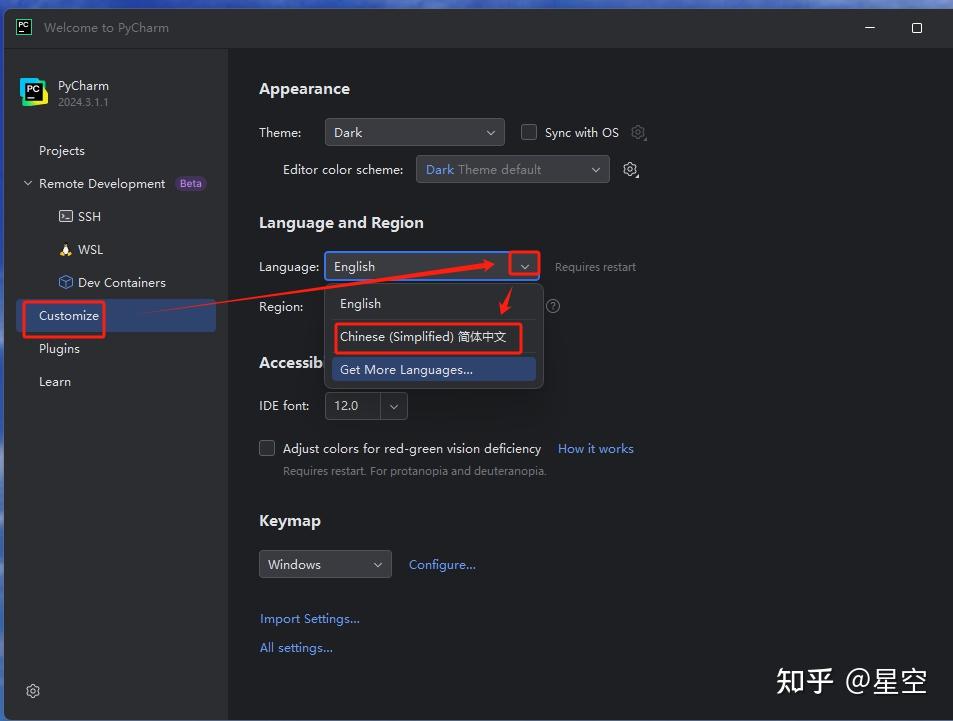Click the PyCharm title bar icon
This screenshot has width=953, height=721.
point(24,27)
